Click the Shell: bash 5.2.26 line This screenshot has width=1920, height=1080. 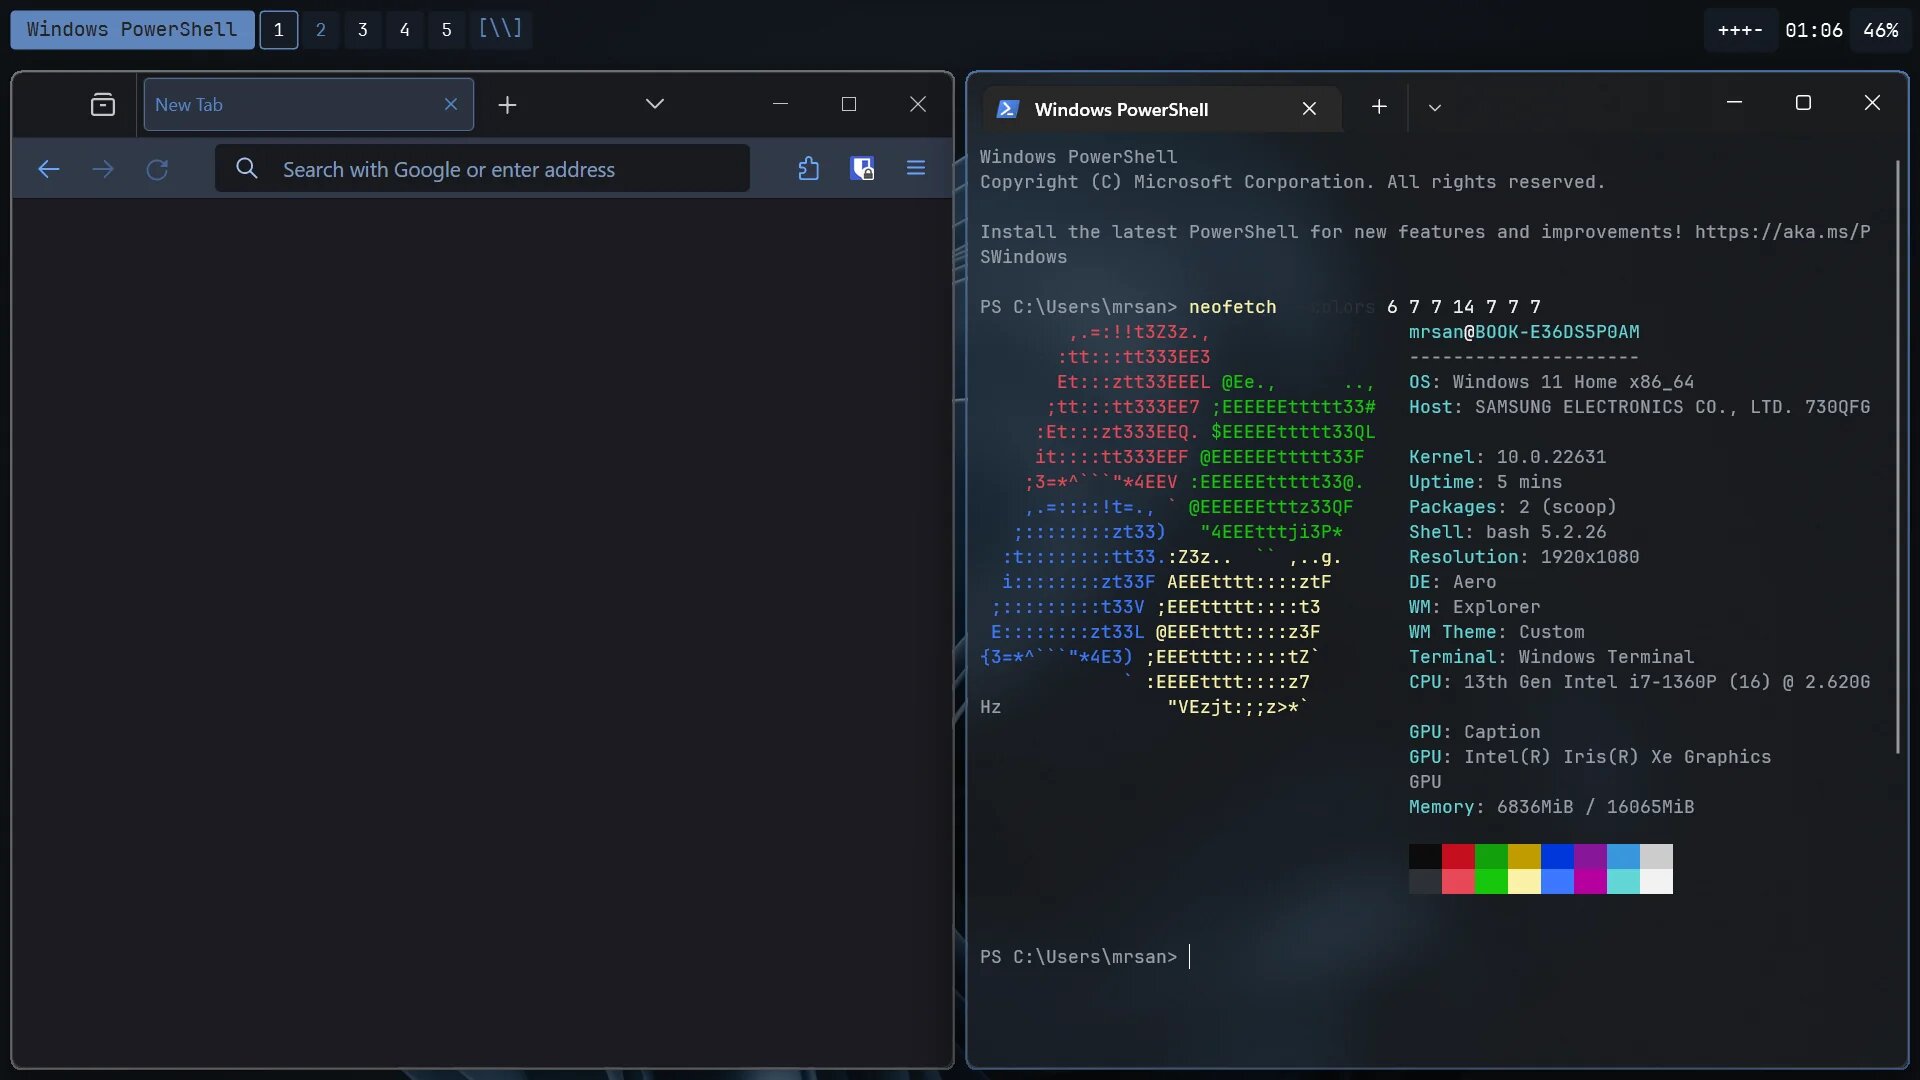coord(1507,532)
